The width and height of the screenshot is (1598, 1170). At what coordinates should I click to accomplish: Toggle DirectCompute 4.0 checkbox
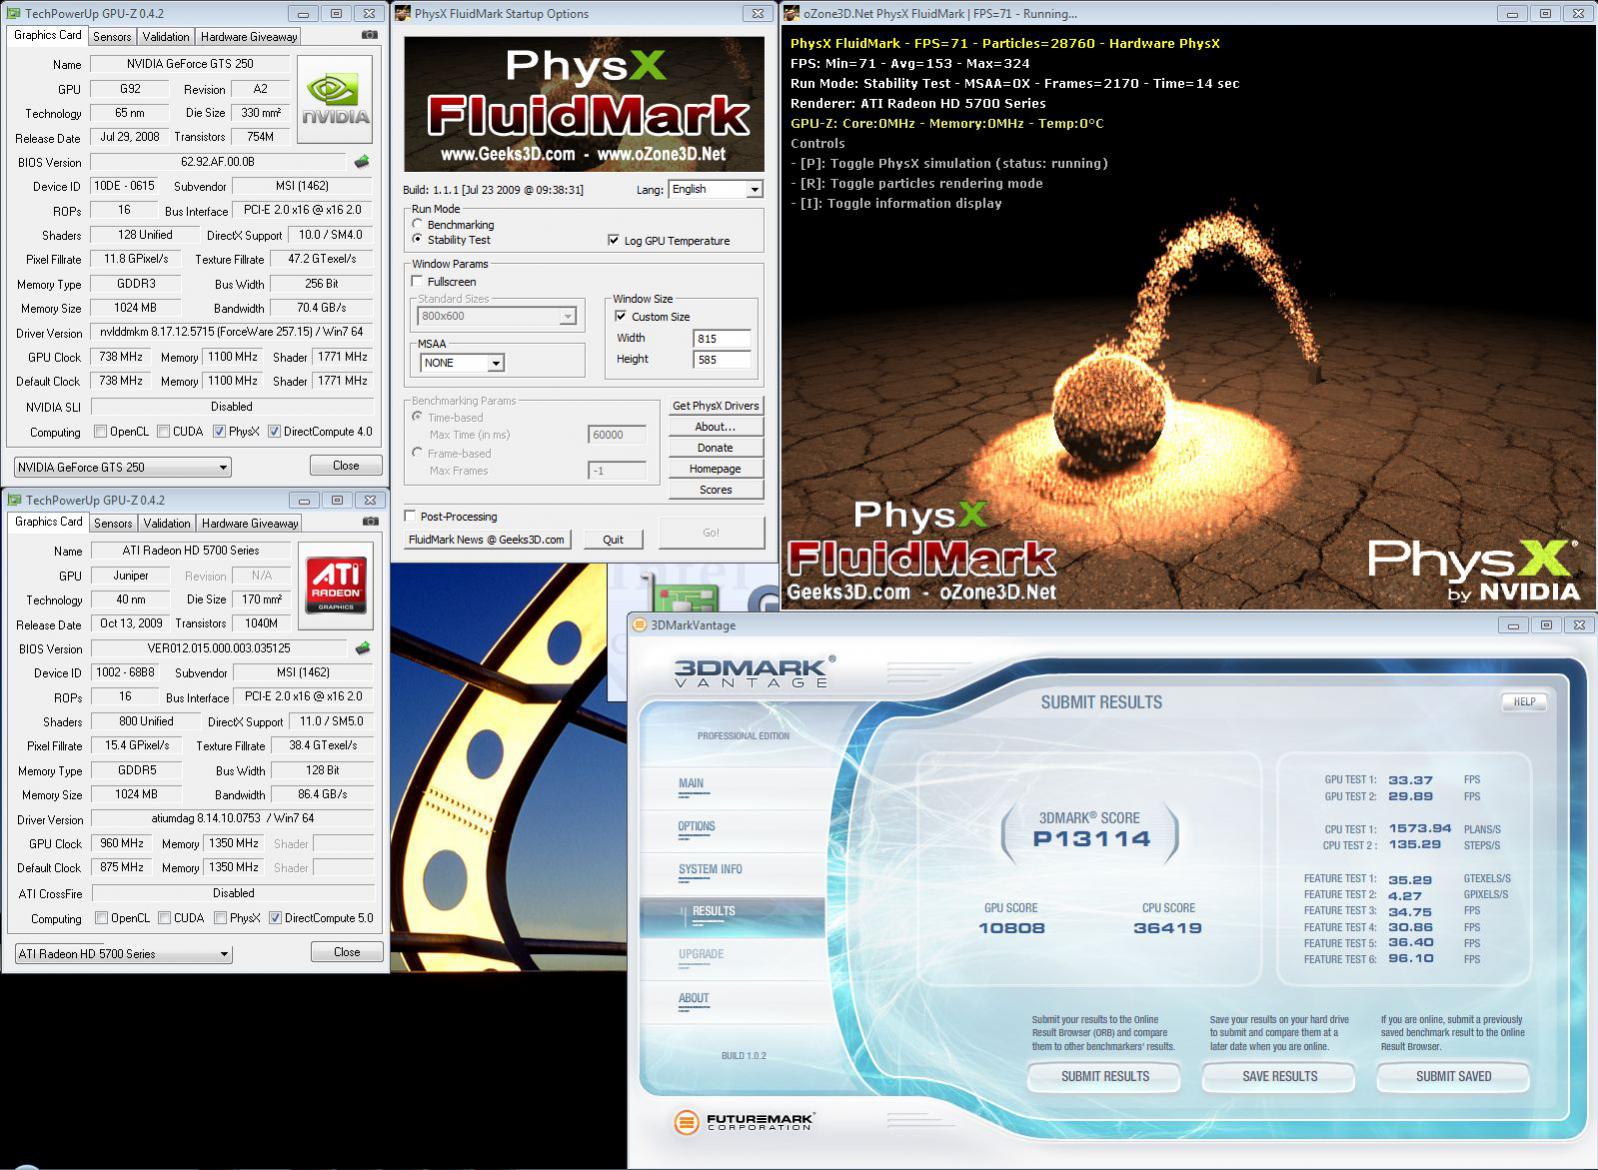point(274,432)
